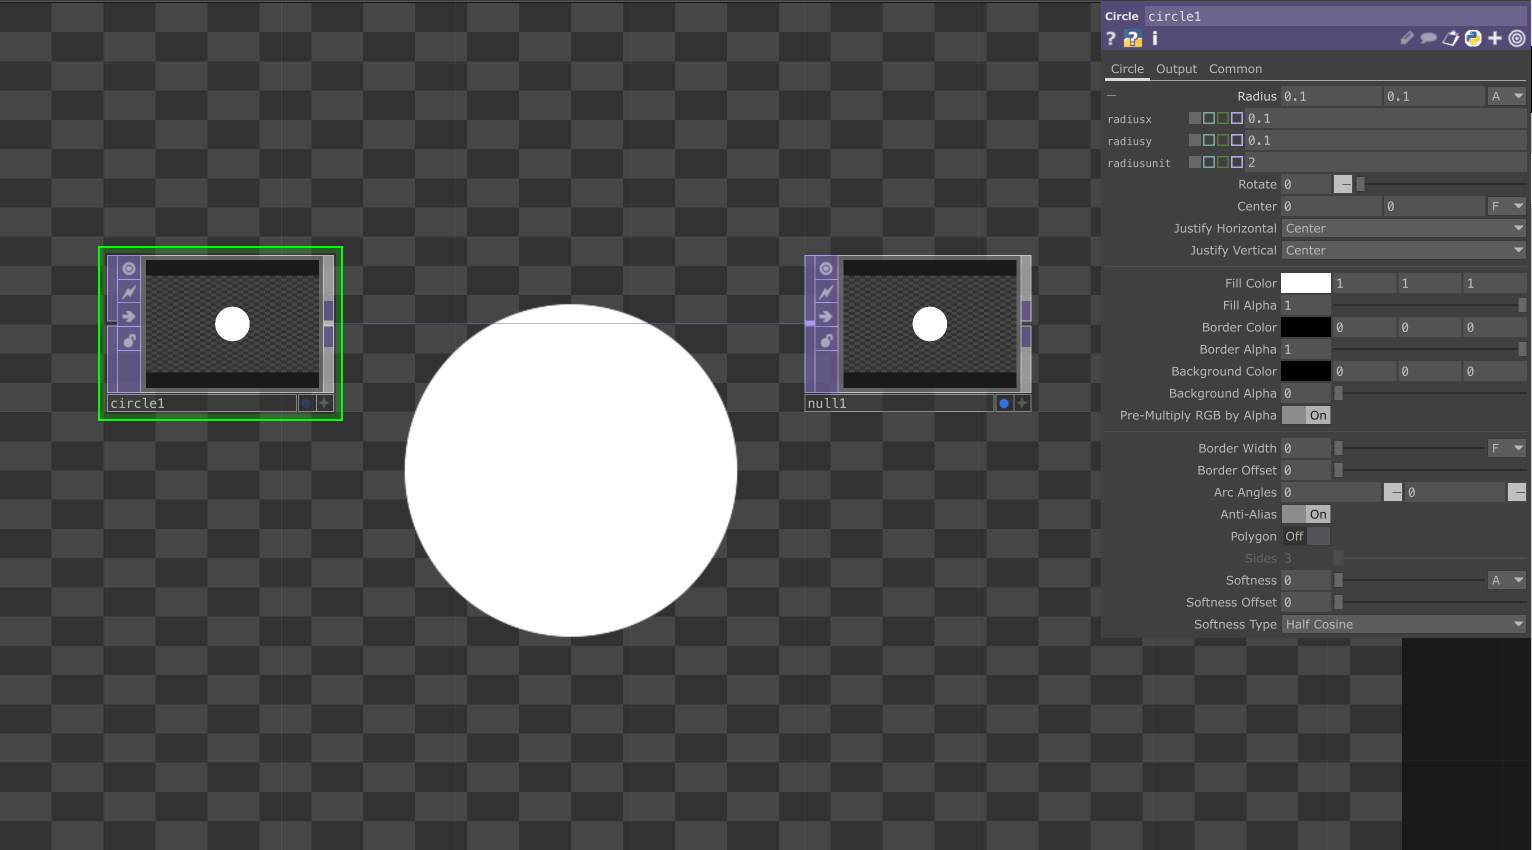Image resolution: width=1532 pixels, height=850 pixels.
Task: Click the target viewer icon in parameter header
Action: (x=1517, y=38)
